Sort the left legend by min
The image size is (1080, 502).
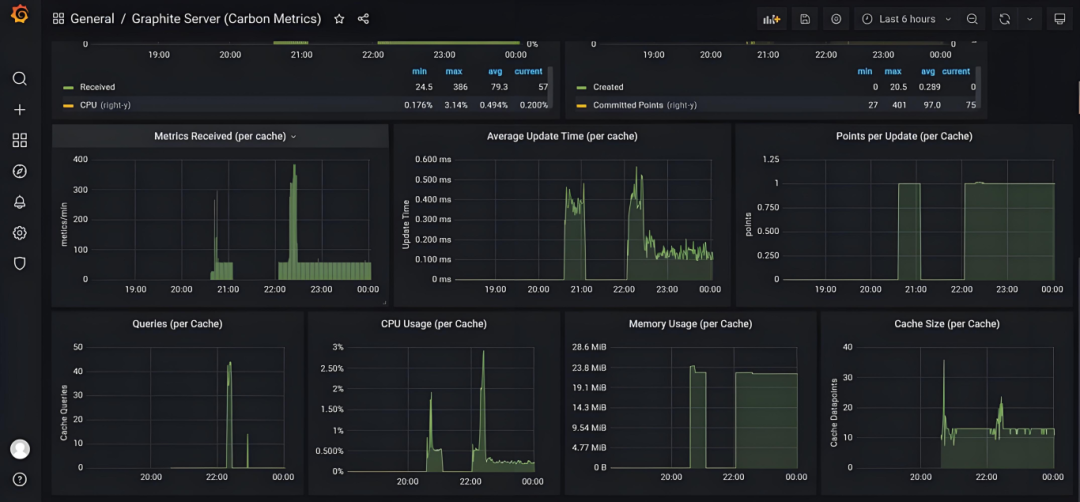pyautogui.click(x=419, y=71)
